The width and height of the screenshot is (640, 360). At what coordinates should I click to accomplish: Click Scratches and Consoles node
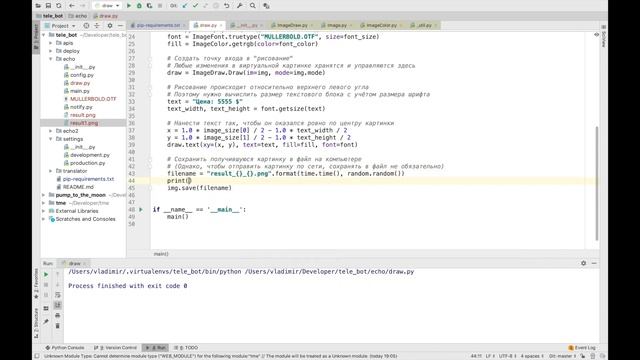(x=82, y=219)
